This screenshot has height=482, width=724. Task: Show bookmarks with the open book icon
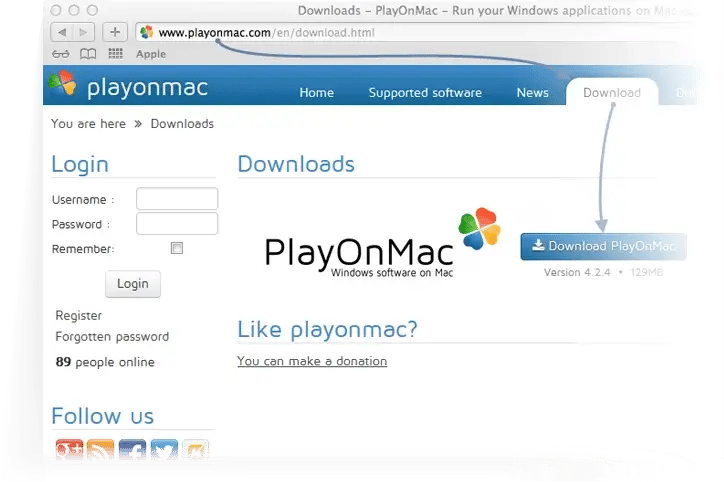coord(88,54)
